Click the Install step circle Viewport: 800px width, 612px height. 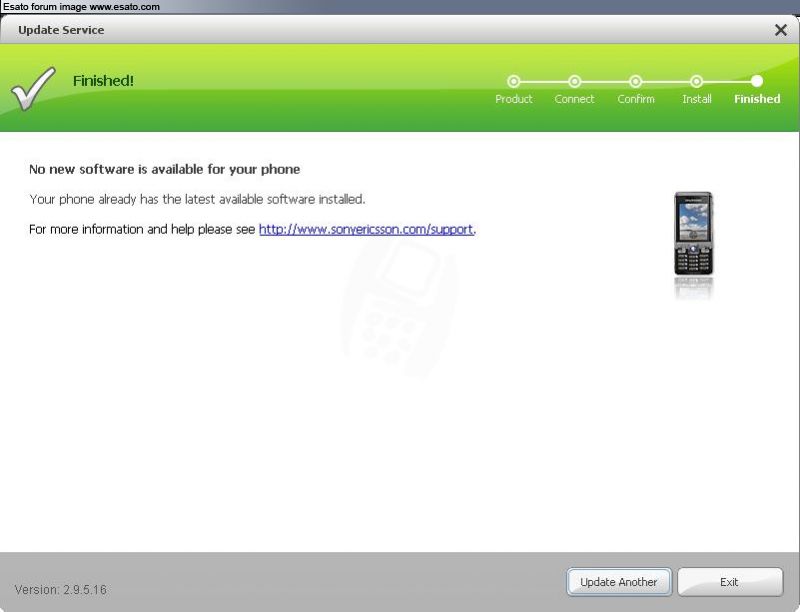click(696, 82)
